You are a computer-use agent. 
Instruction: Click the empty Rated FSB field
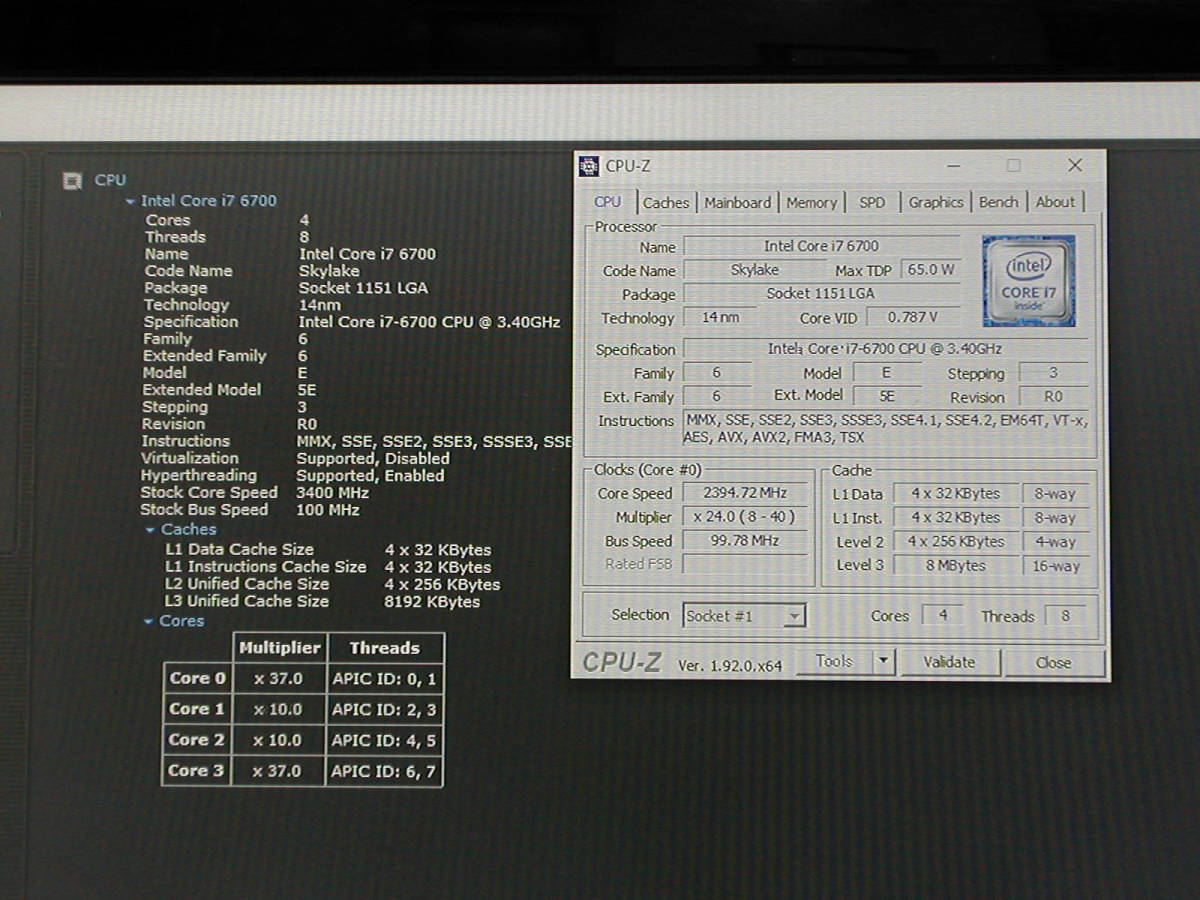click(746, 564)
